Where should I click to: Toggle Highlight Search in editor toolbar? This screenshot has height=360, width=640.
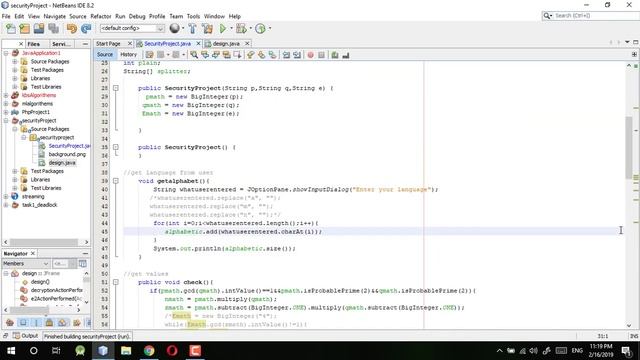[226, 55]
